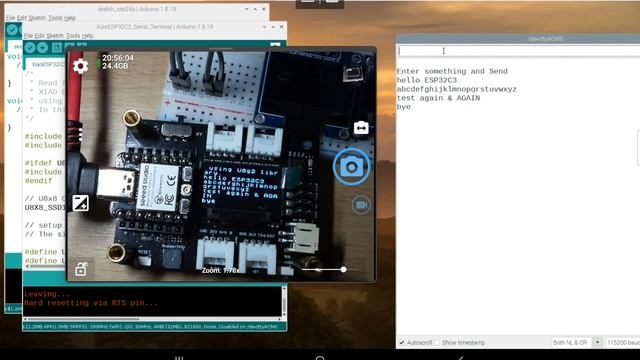
Task: Open Sketch menu in XiaoESP32C3_Serial_Terminal window
Action: pyautogui.click(x=55, y=36)
